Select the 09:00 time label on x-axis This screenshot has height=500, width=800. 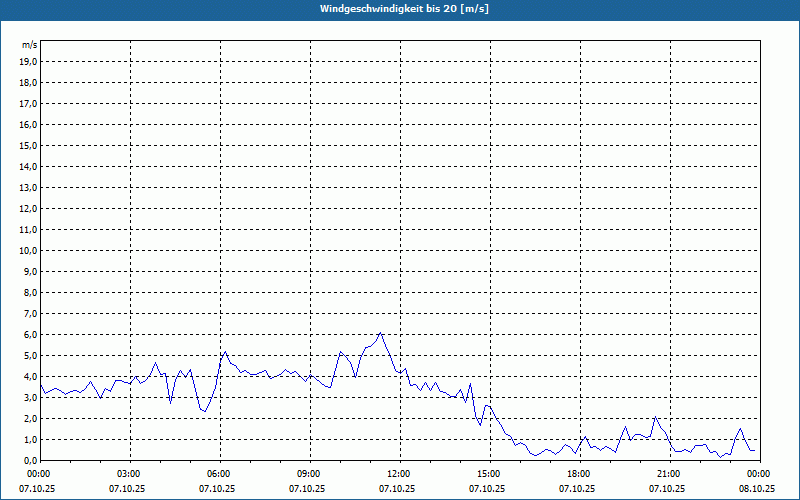[x=309, y=473]
